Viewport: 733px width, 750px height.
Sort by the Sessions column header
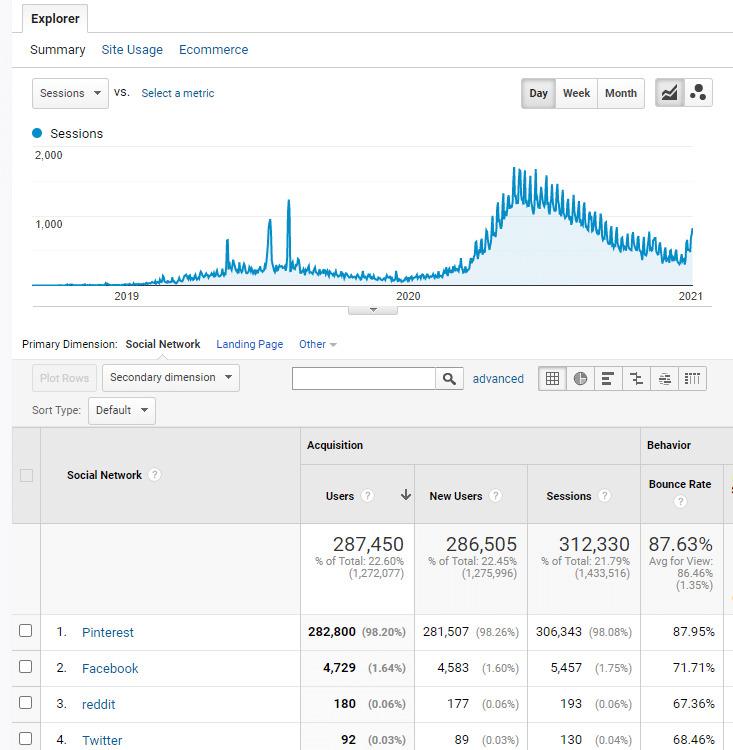point(569,496)
